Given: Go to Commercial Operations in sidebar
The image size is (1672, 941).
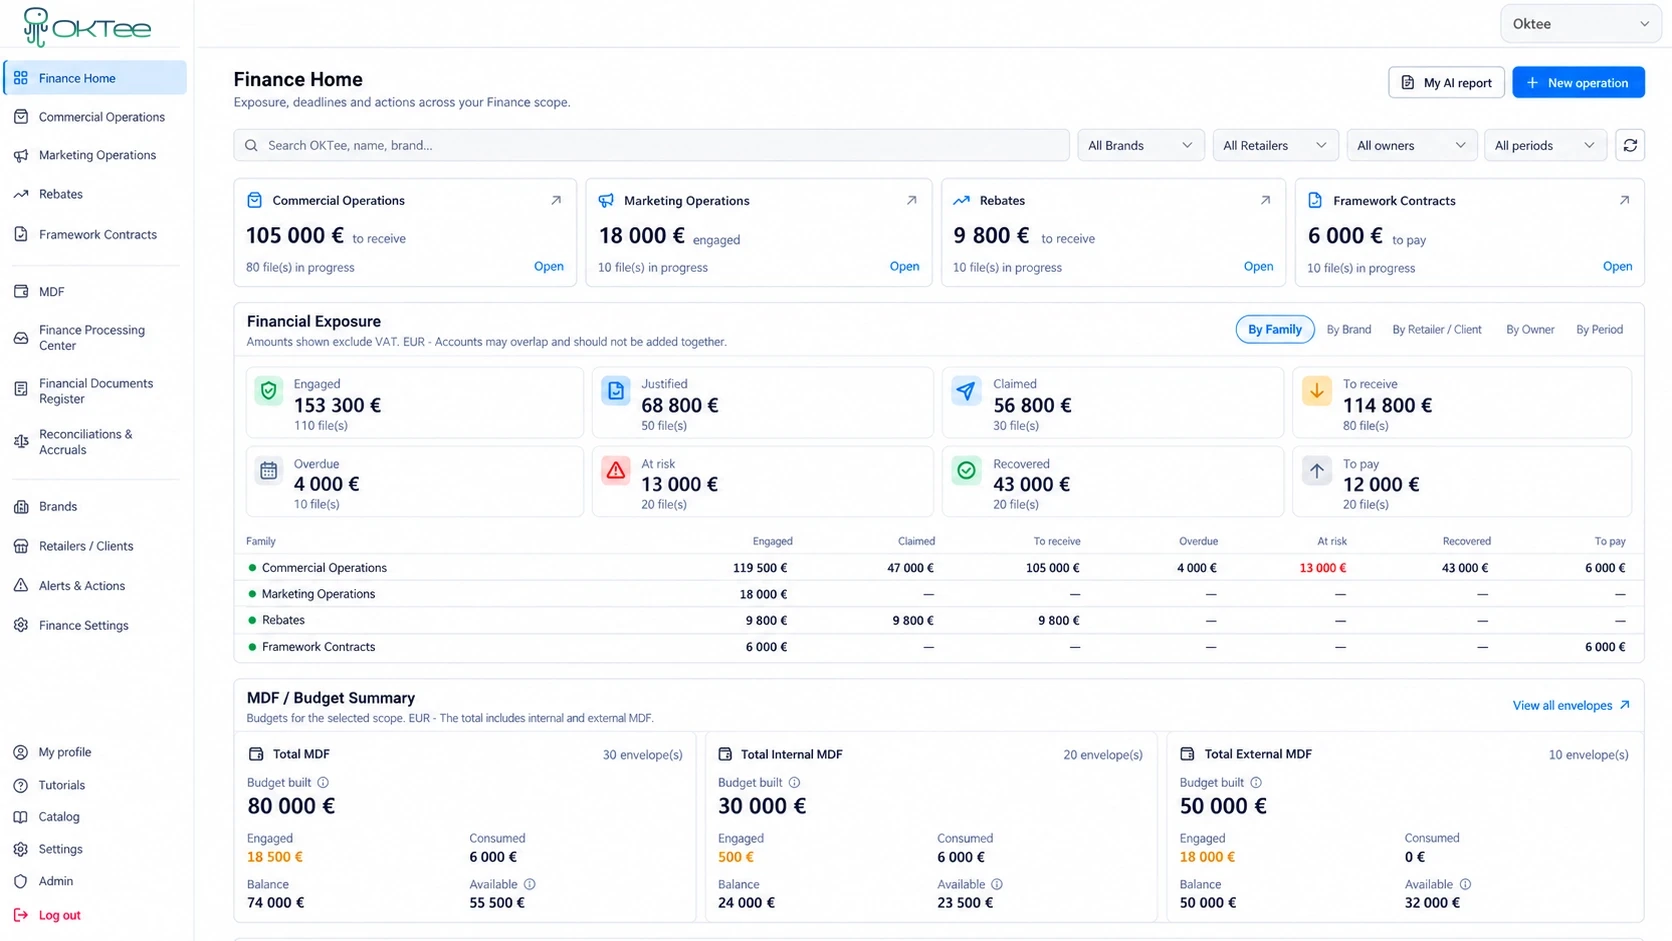Looking at the screenshot, I should (95, 117).
